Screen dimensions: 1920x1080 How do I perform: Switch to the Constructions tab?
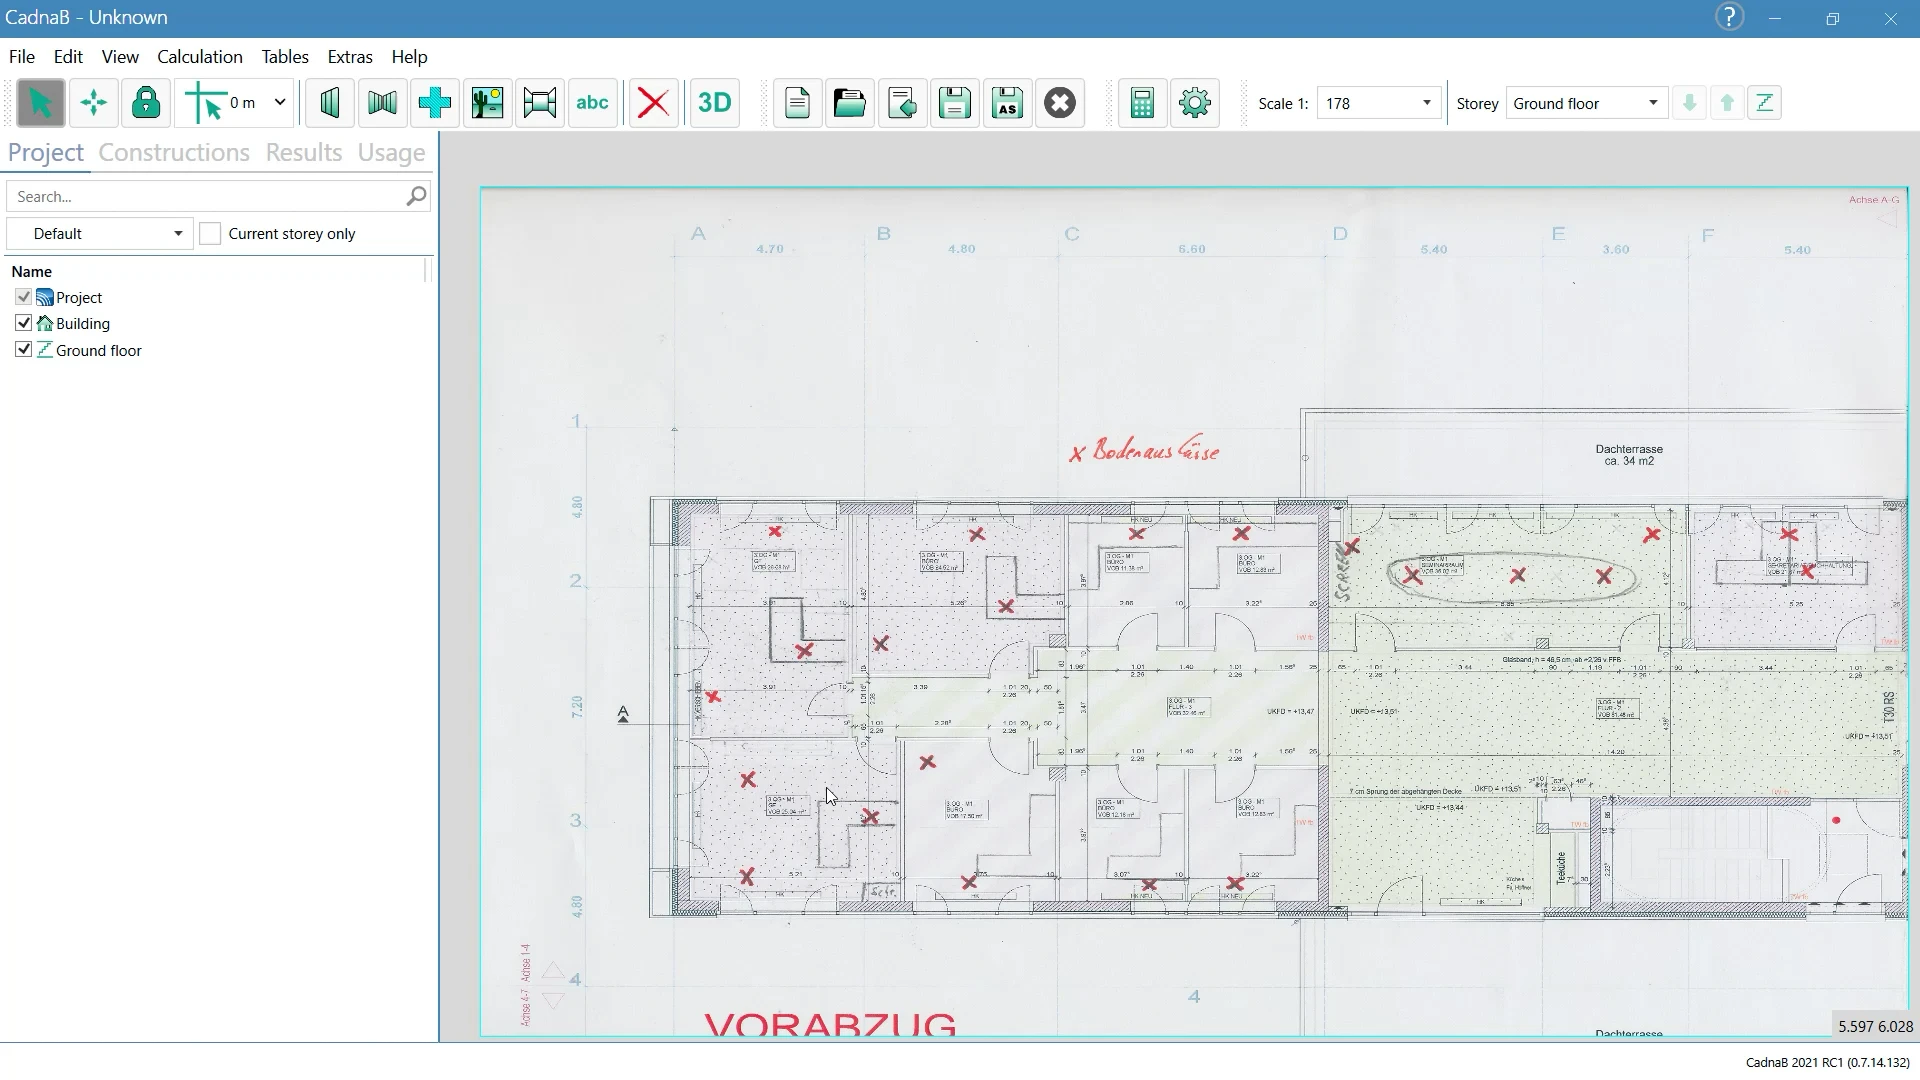[x=174, y=152]
